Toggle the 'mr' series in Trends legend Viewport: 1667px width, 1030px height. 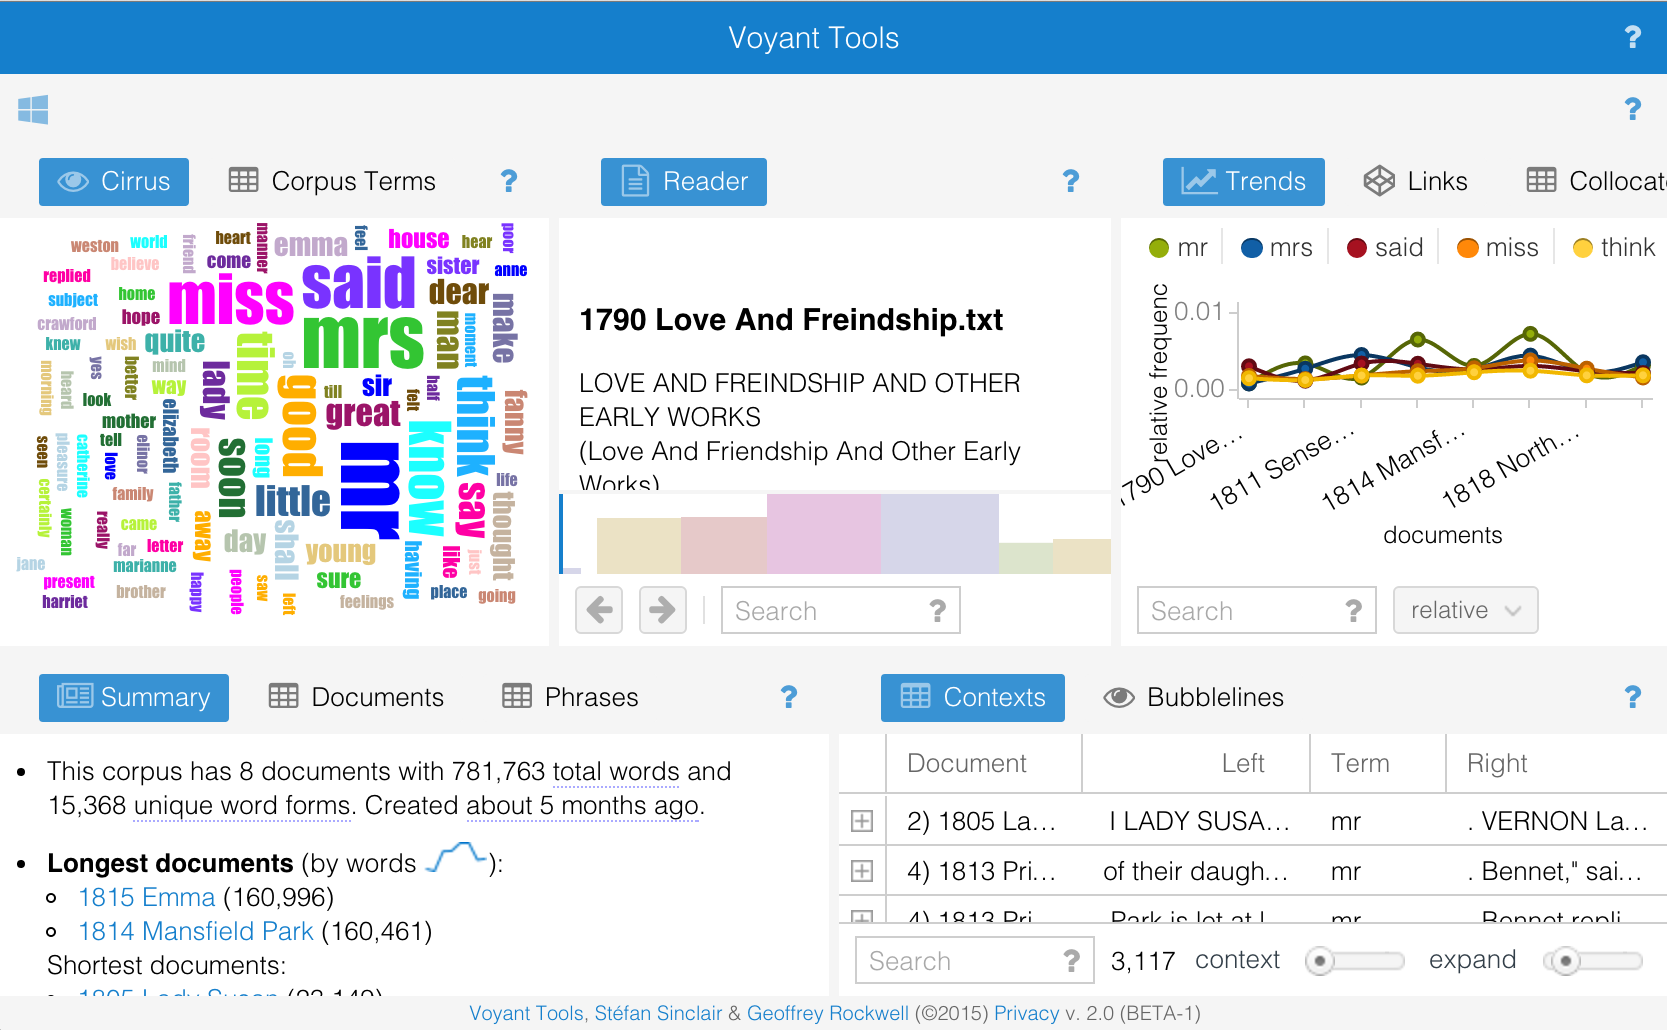click(x=1178, y=248)
